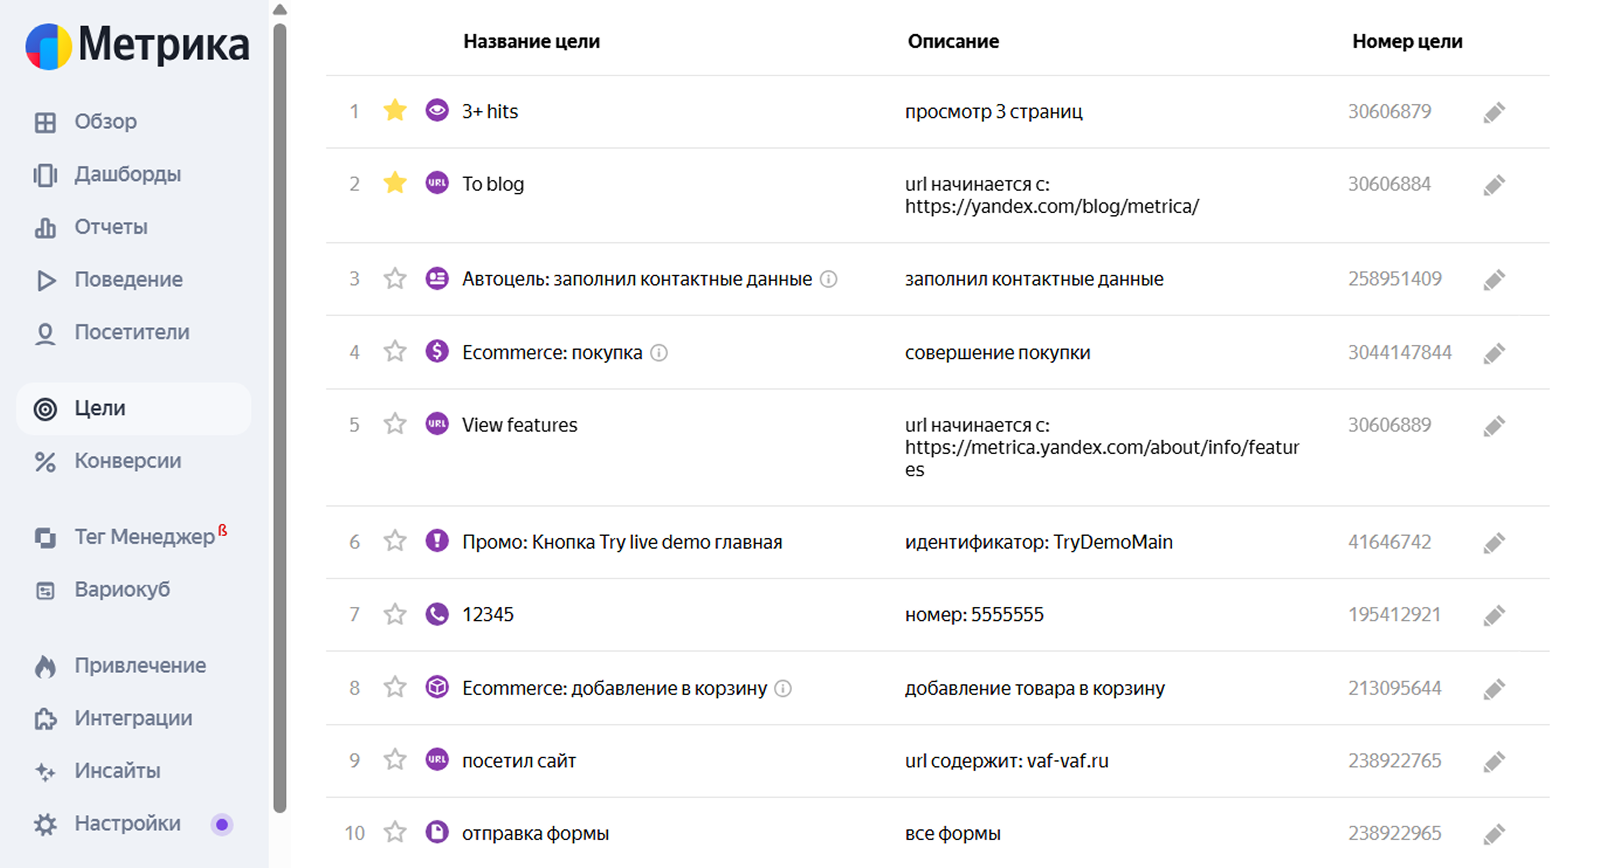Image resolution: width=1608 pixels, height=868 pixels.
Task: Click the edit pencil for goal 3+ hits
Action: point(1494,112)
